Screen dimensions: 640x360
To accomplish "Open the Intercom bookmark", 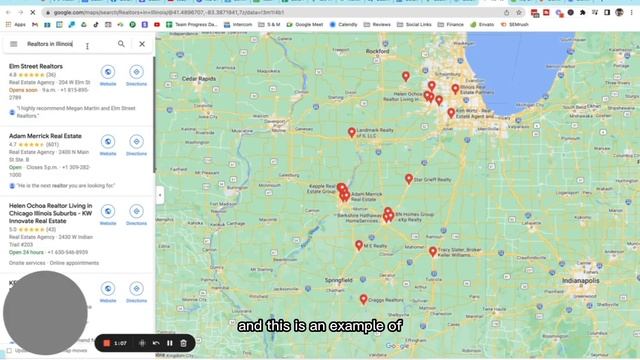I will pos(238,24).
